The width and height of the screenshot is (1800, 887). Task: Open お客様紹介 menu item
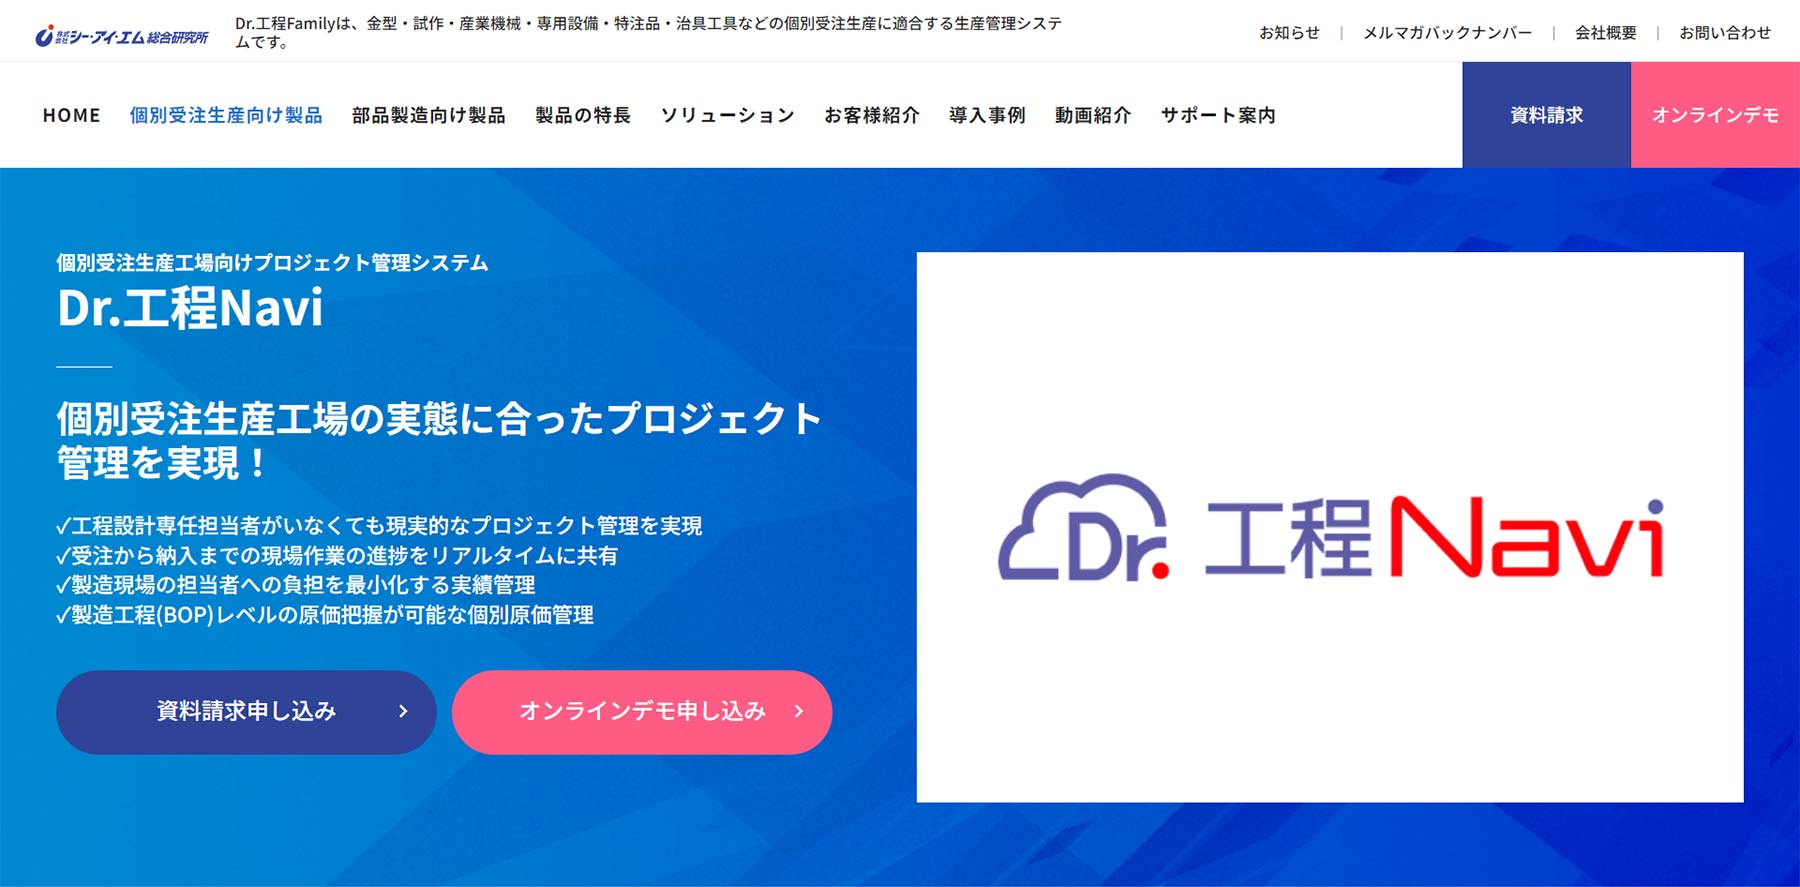tap(872, 115)
